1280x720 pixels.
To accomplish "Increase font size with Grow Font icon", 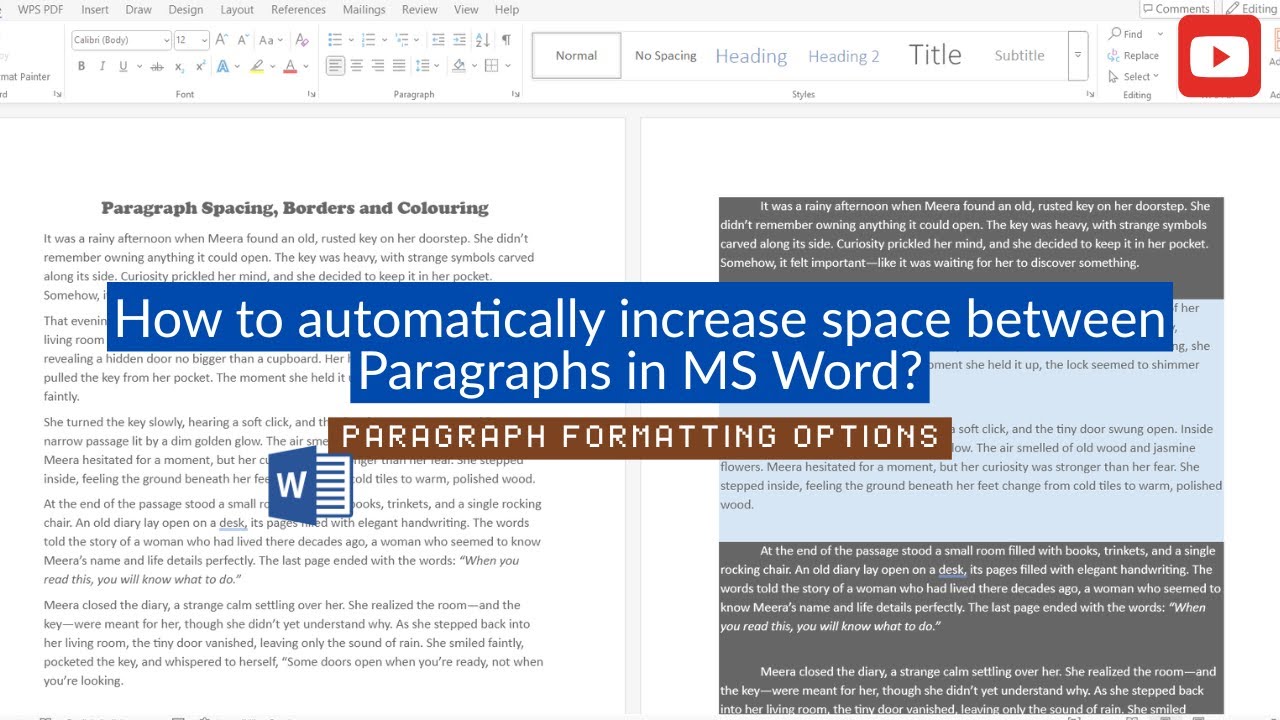I will pos(221,40).
